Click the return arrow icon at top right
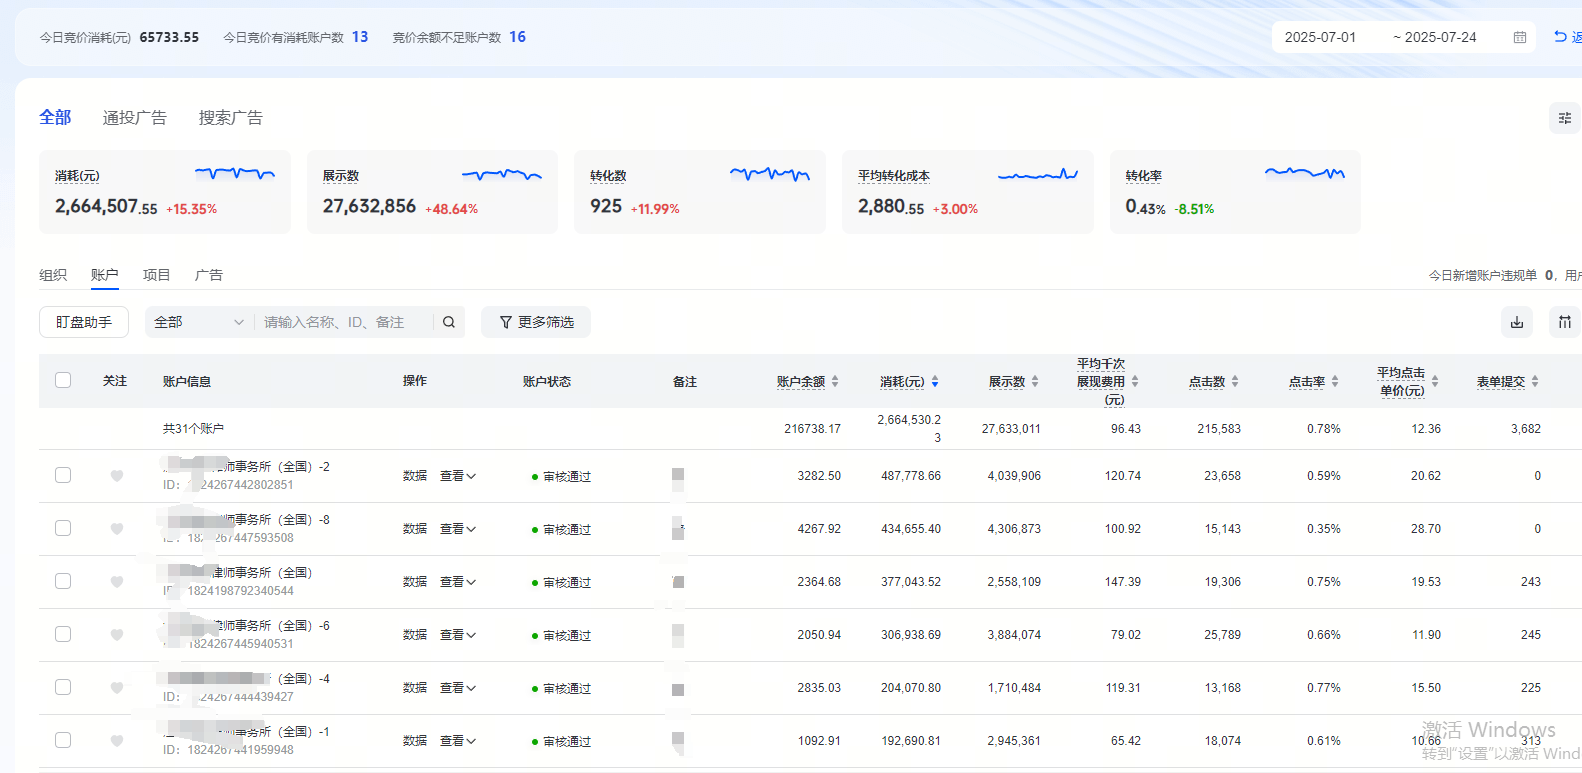 click(1560, 37)
